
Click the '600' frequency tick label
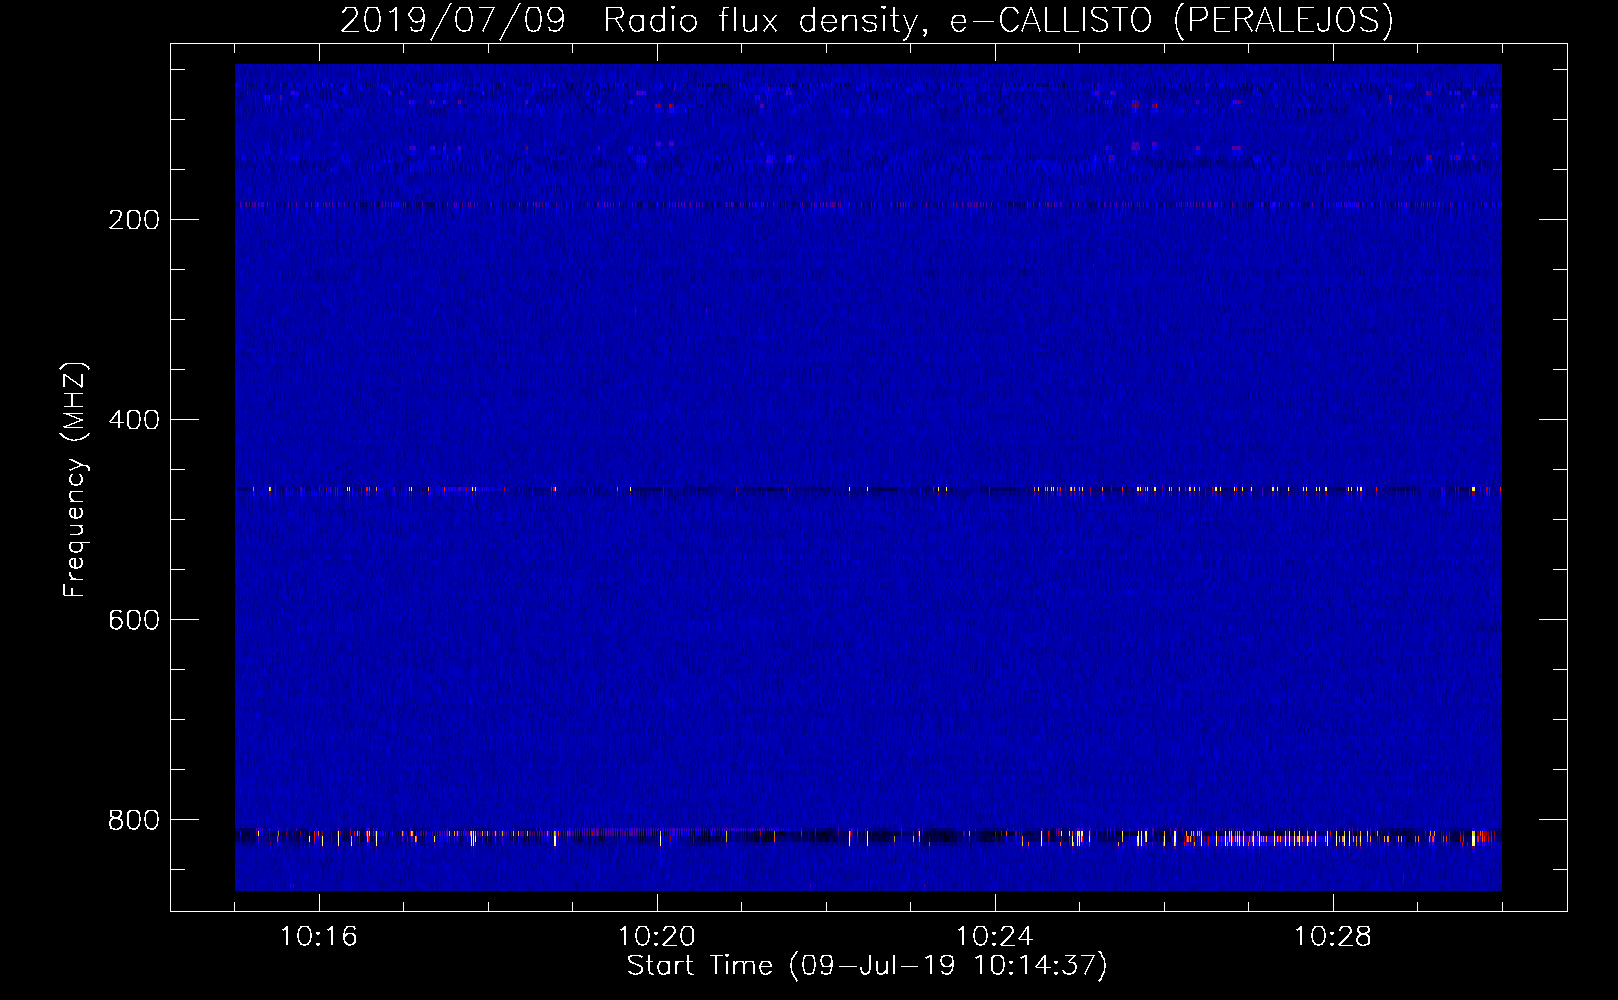click(134, 620)
